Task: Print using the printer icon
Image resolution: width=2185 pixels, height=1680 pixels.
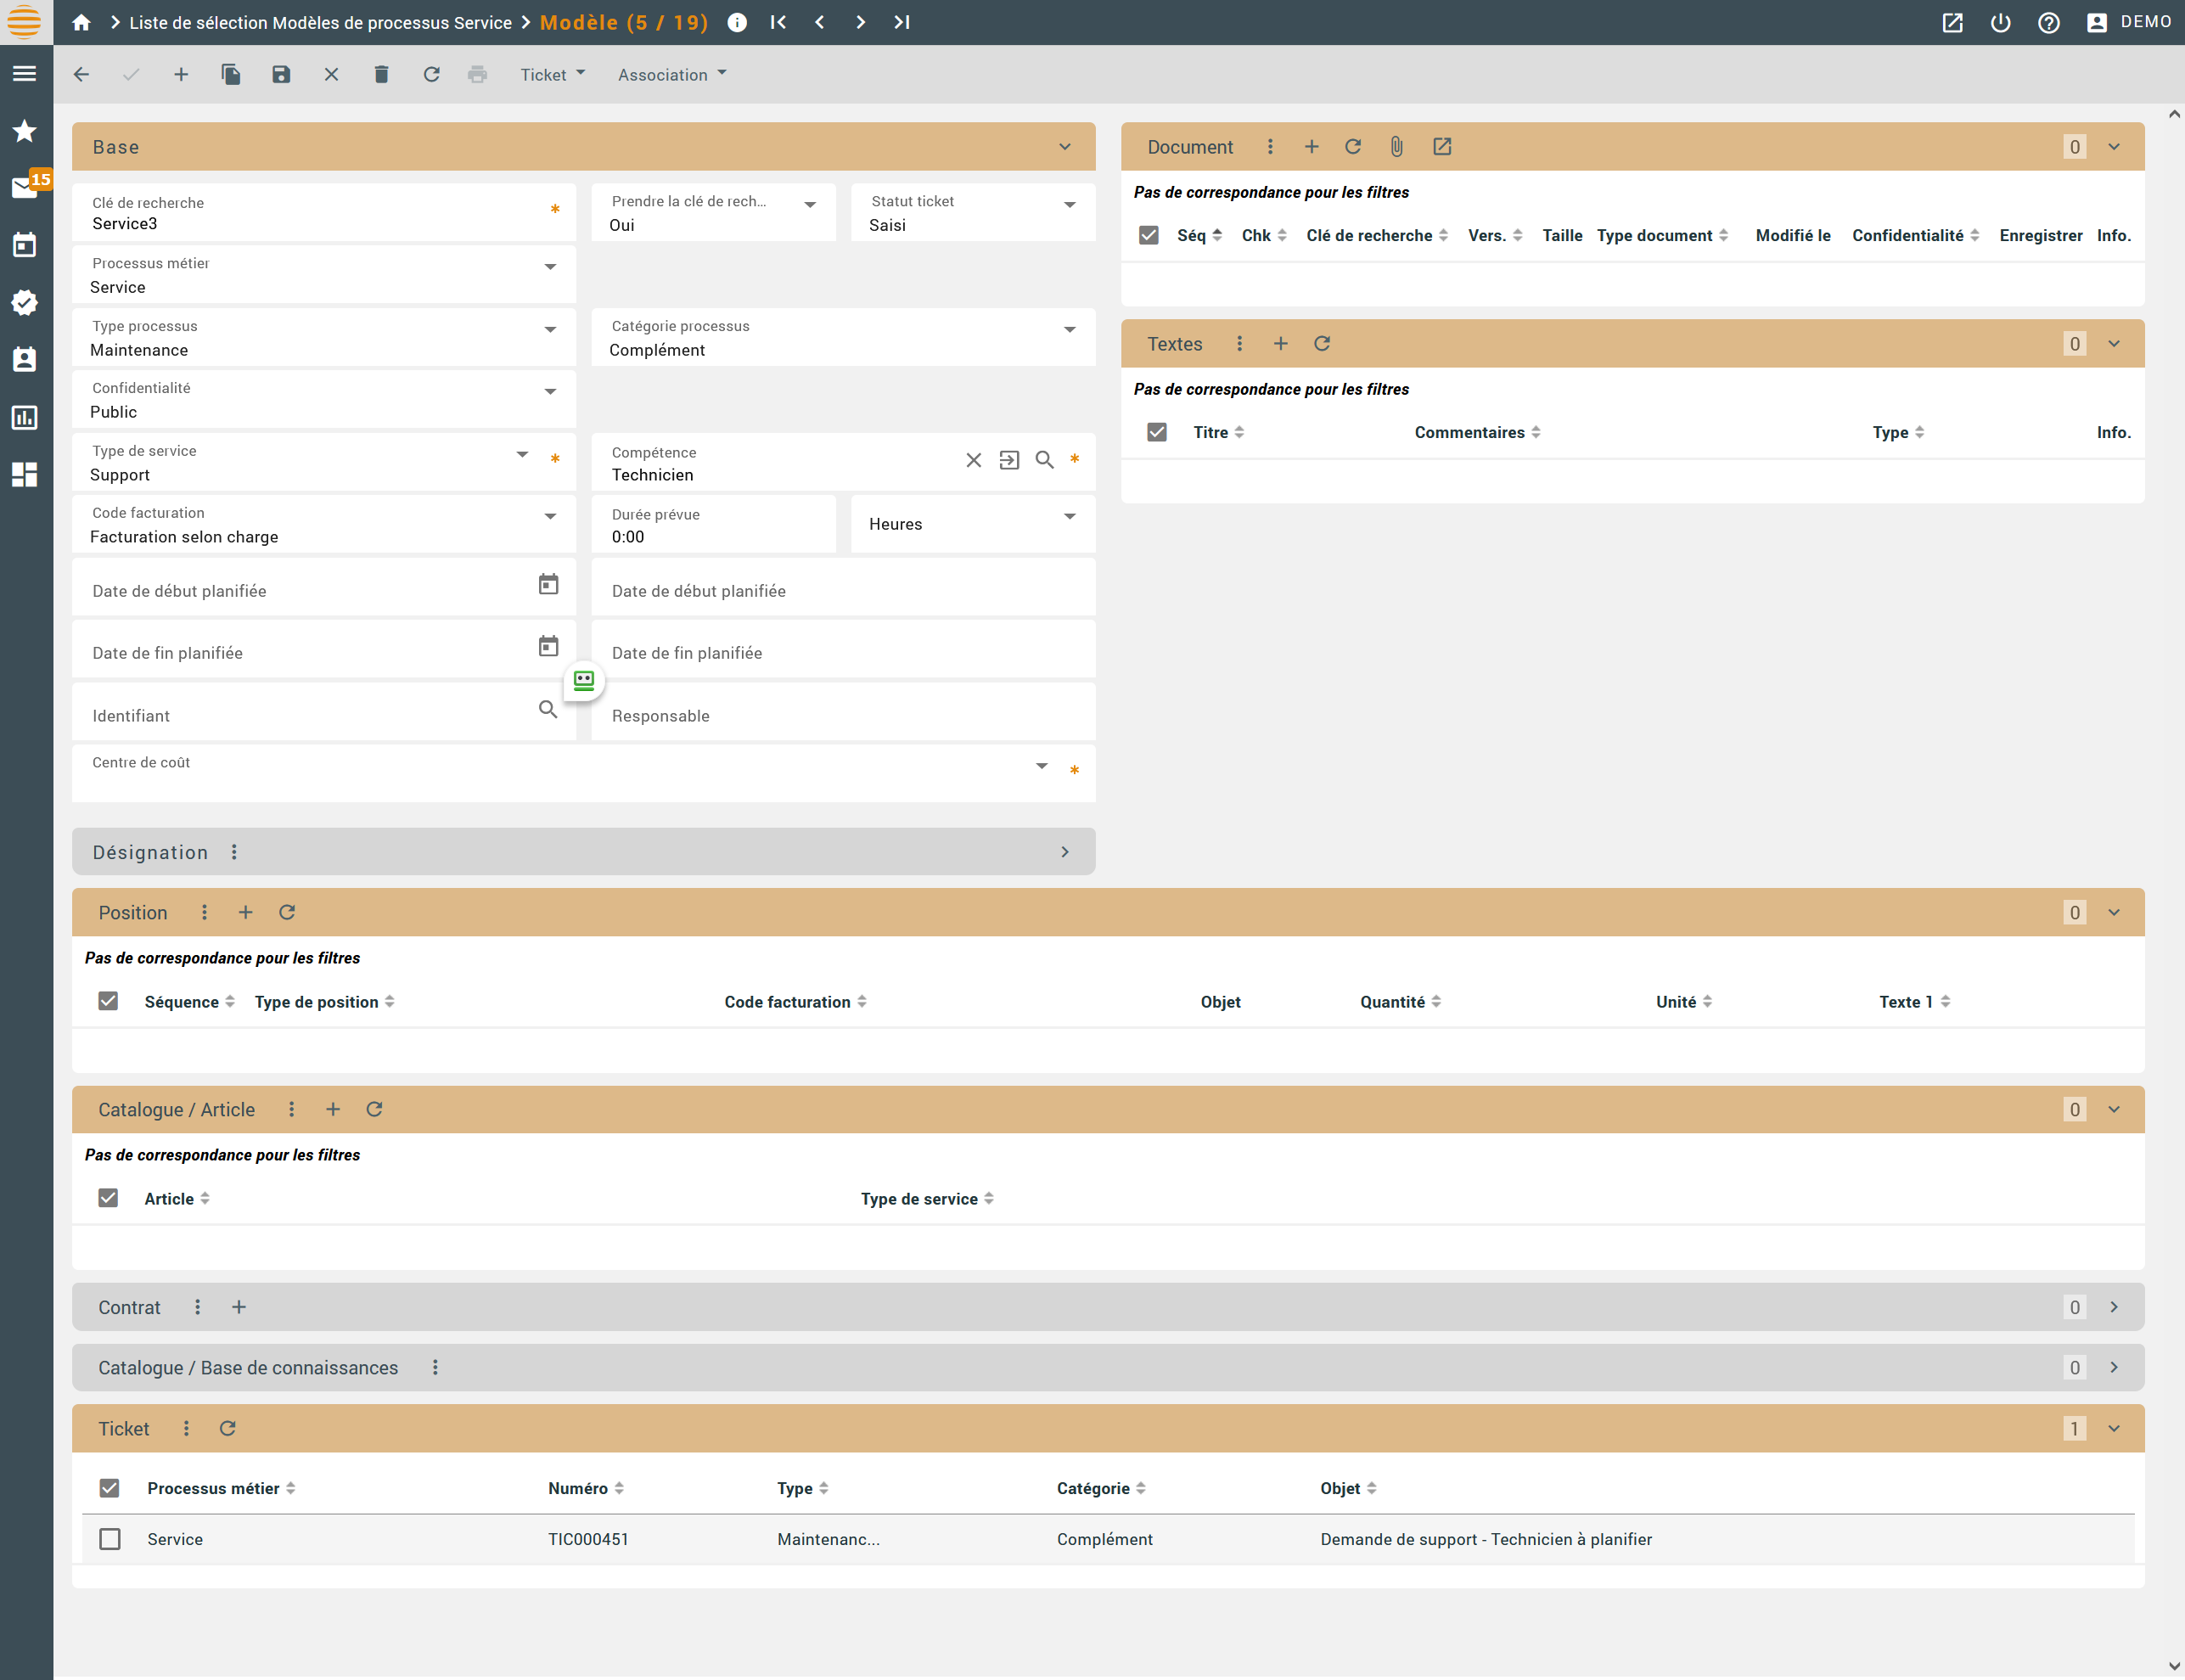Action: (478, 75)
